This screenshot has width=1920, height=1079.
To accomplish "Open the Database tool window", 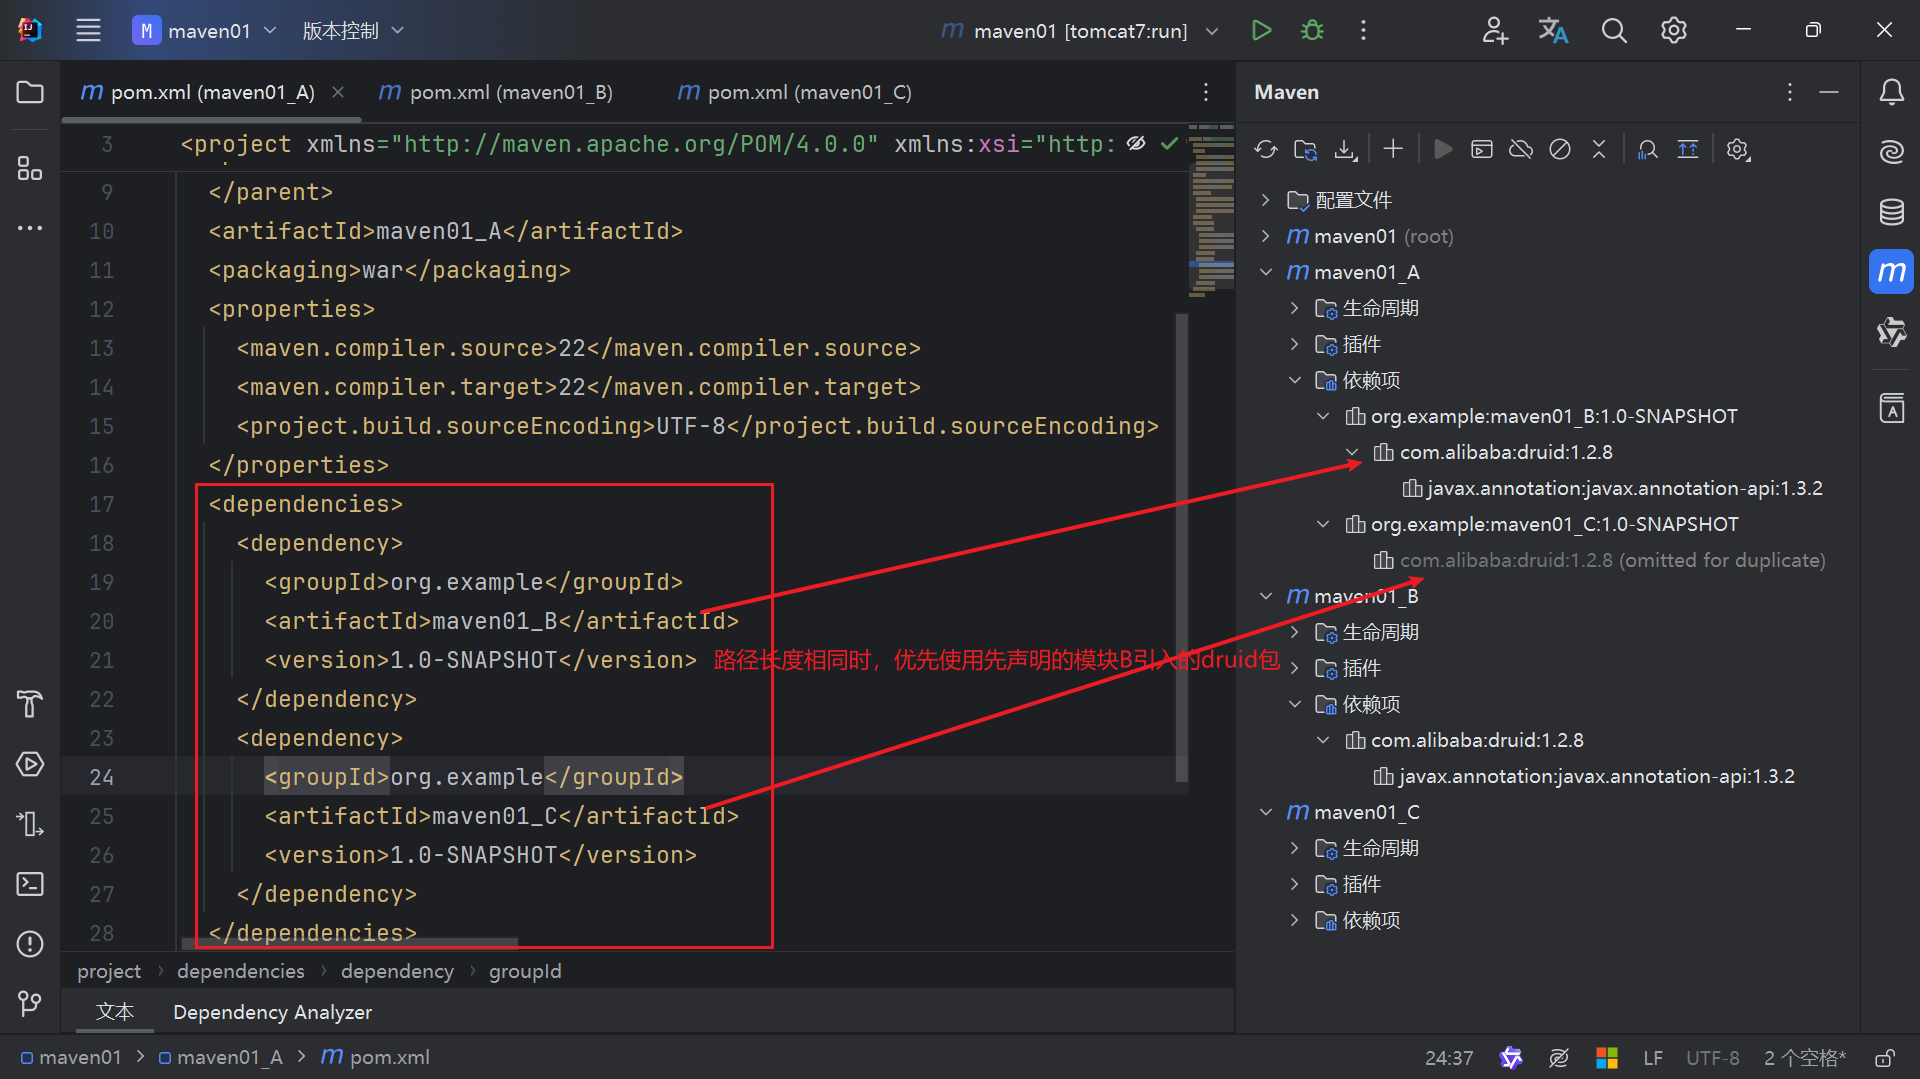I will coord(1891,211).
